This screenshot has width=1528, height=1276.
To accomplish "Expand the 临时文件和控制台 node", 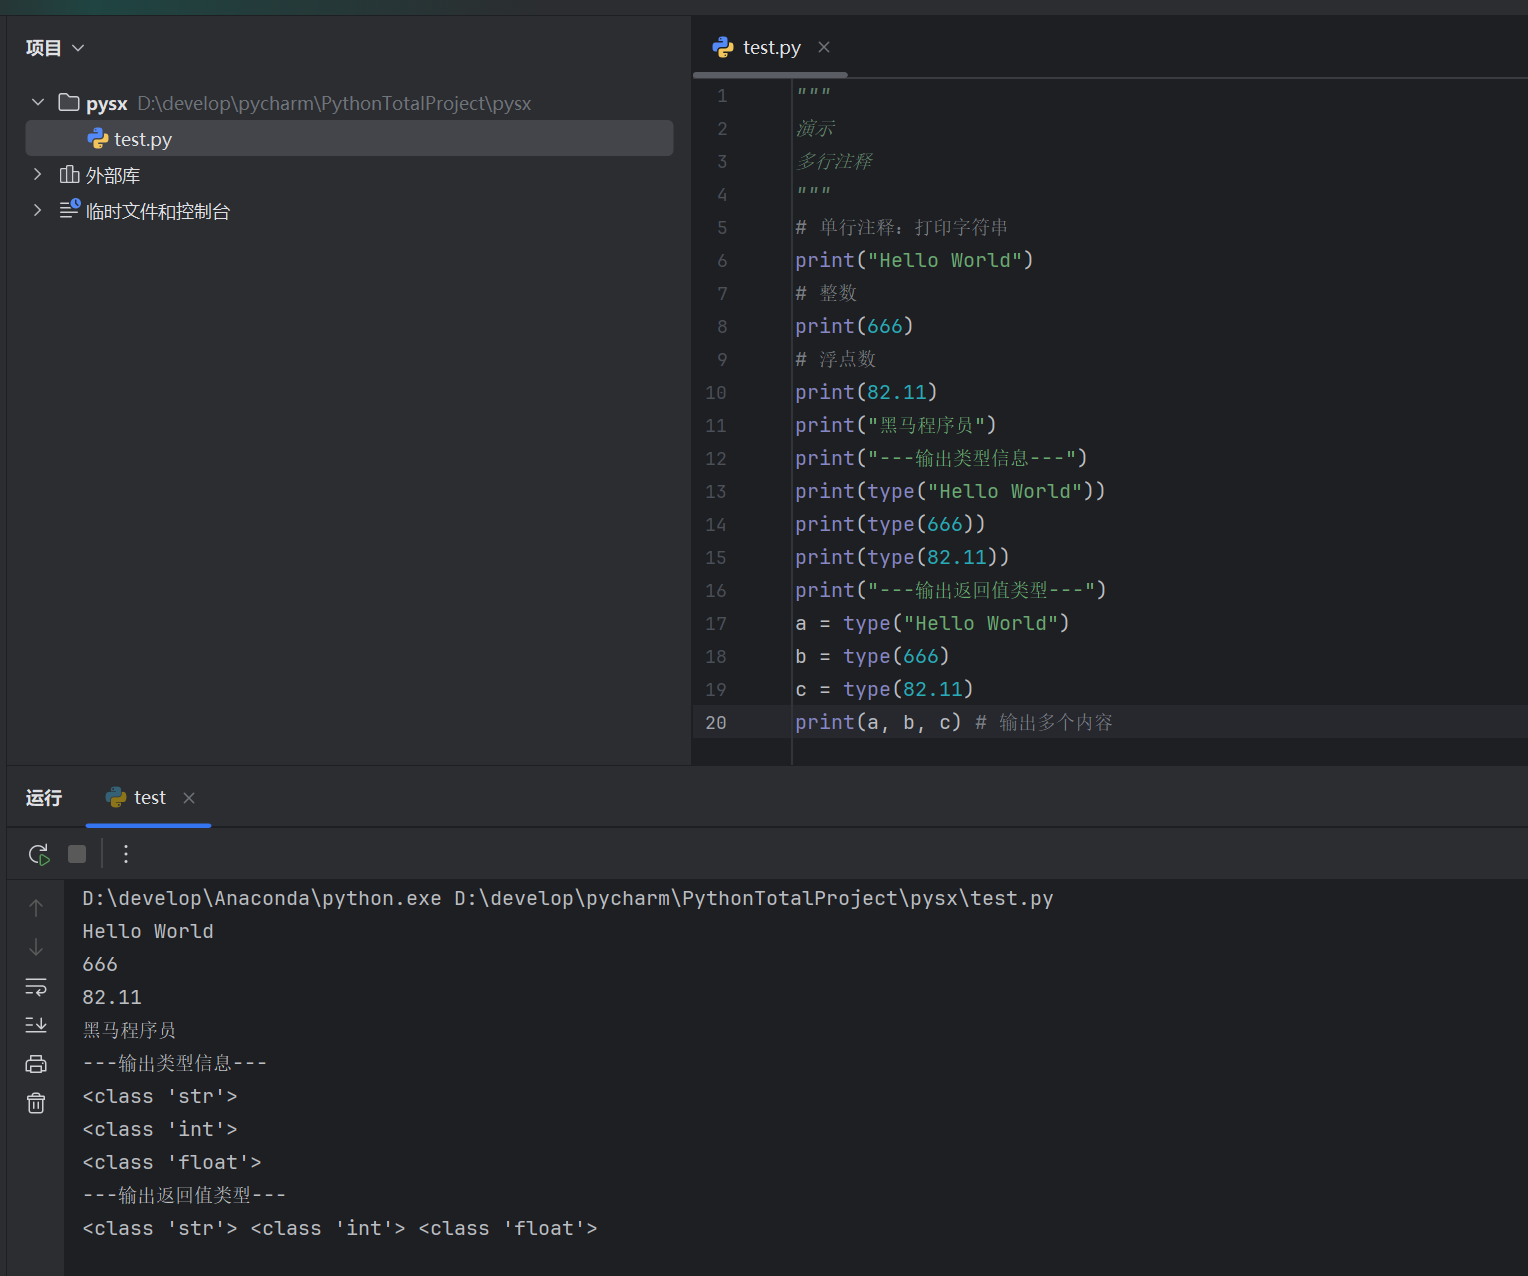I will [x=38, y=210].
